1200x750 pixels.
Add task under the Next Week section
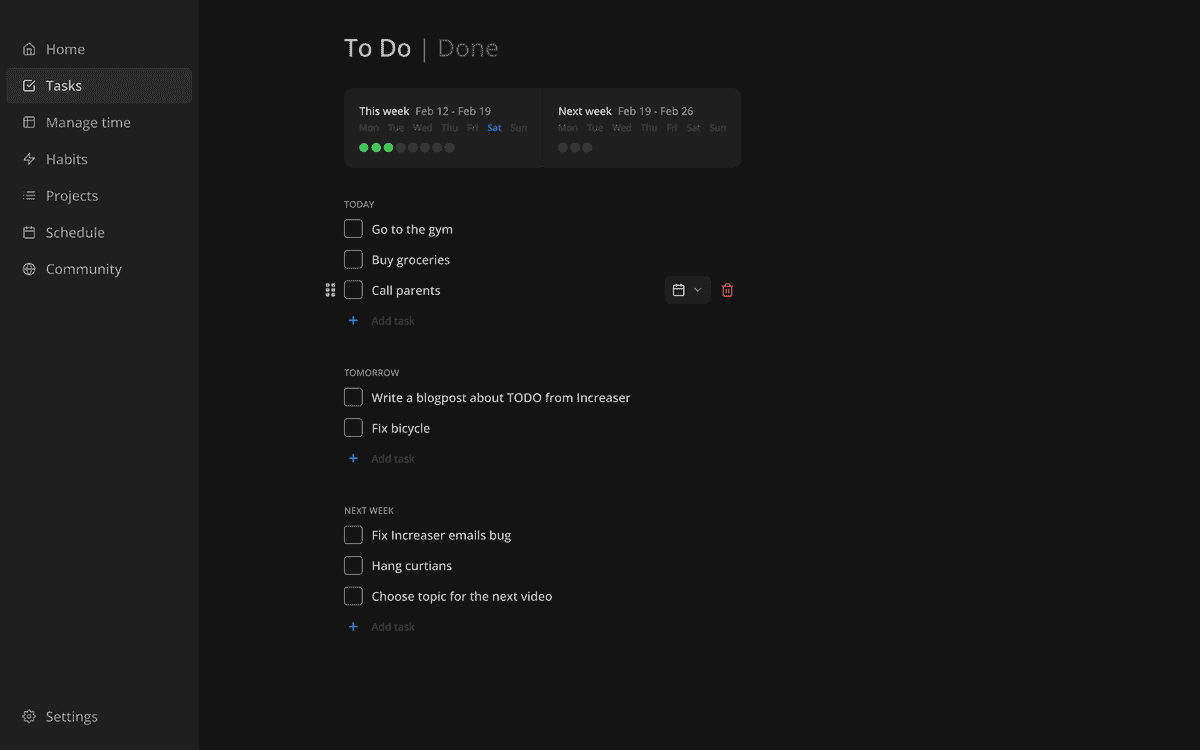[x=392, y=627]
